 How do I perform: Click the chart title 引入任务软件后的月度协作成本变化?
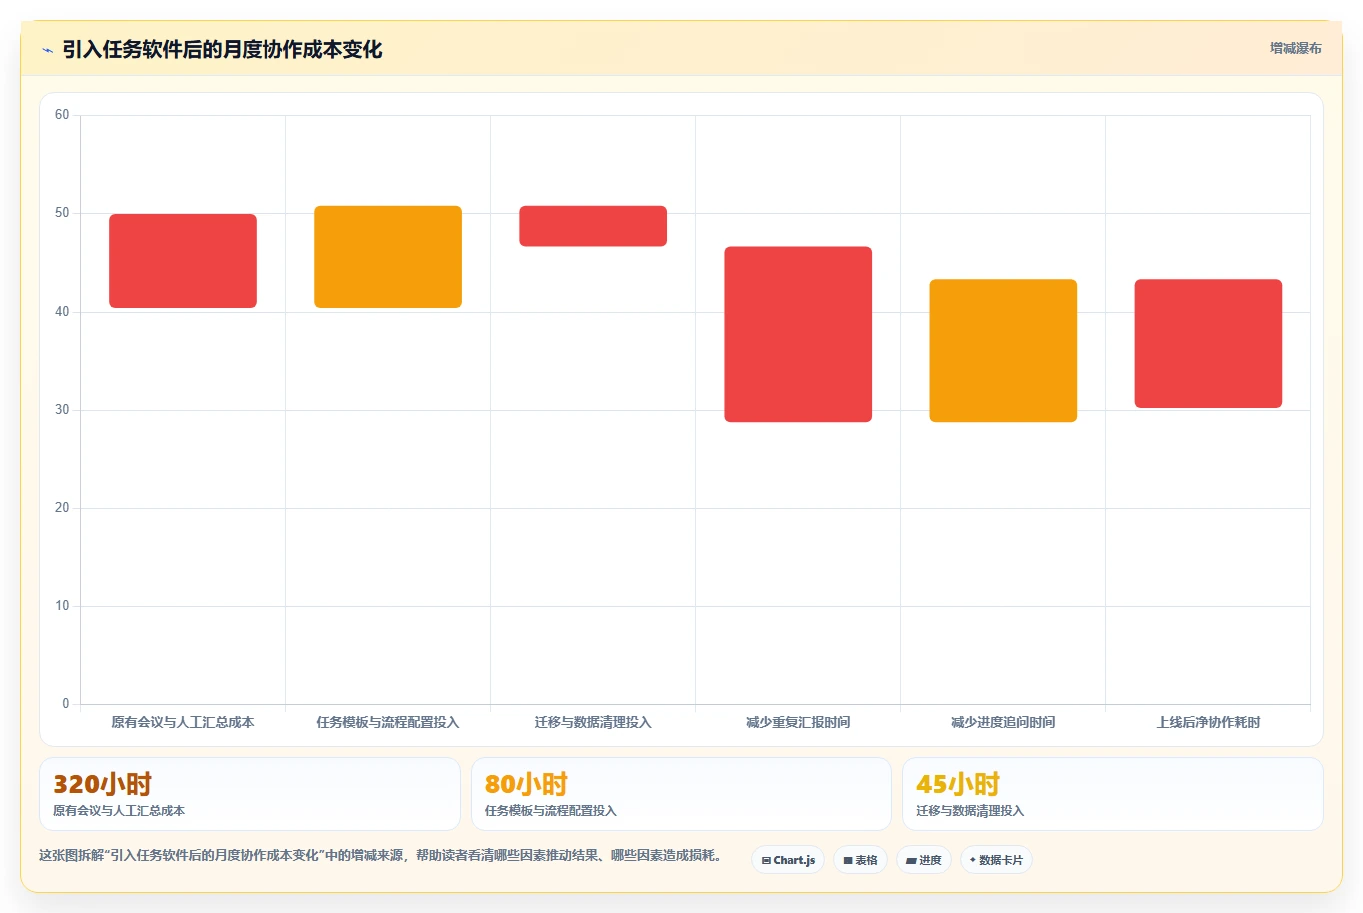tap(222, 50)
